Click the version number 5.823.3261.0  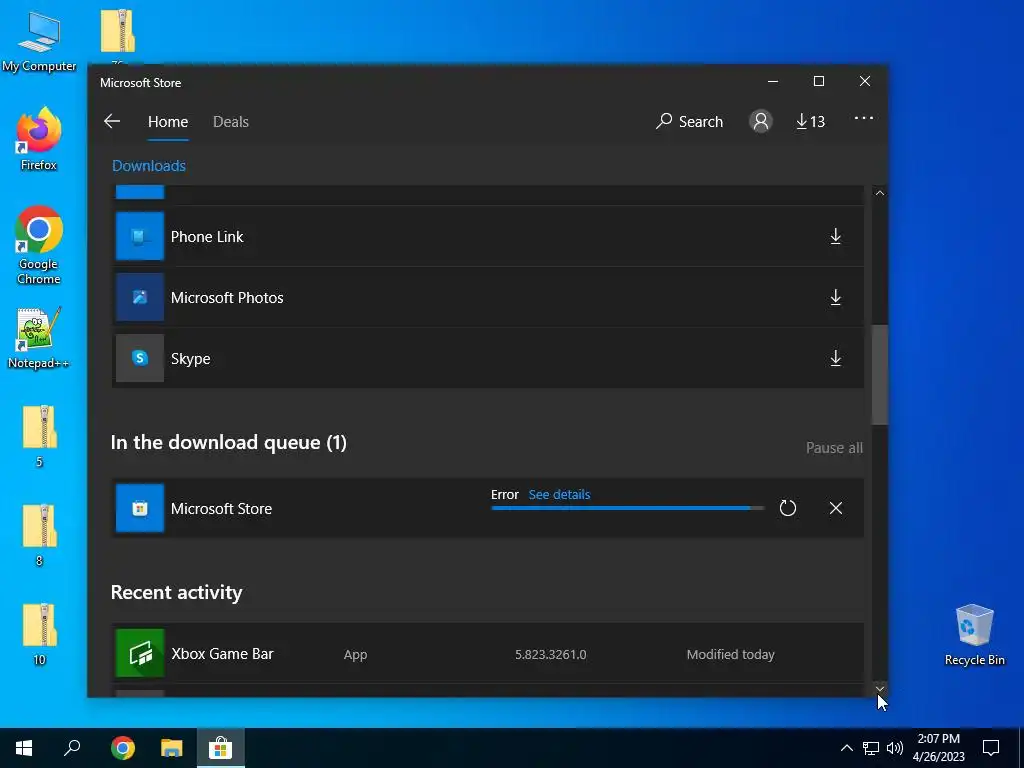pos(551,654)
